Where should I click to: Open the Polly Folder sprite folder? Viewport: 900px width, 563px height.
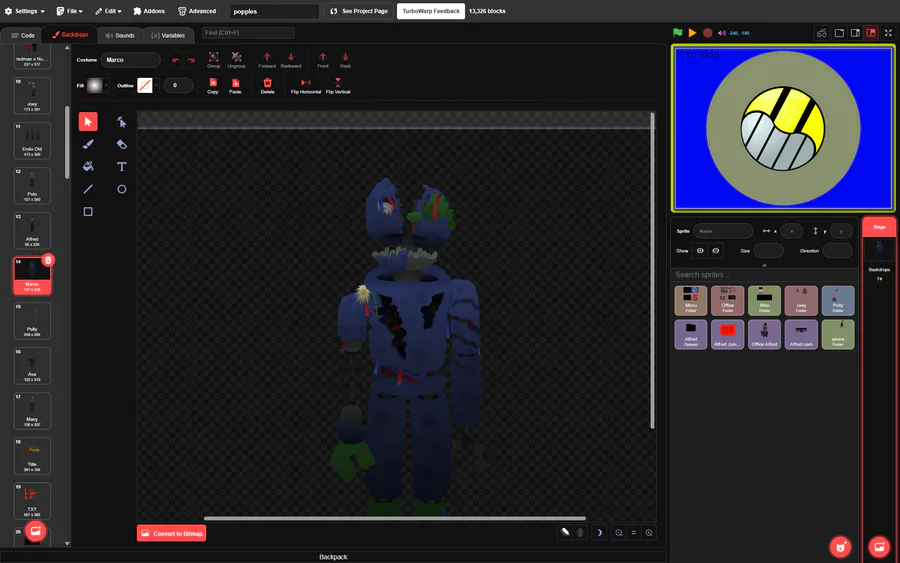point(838,301)
